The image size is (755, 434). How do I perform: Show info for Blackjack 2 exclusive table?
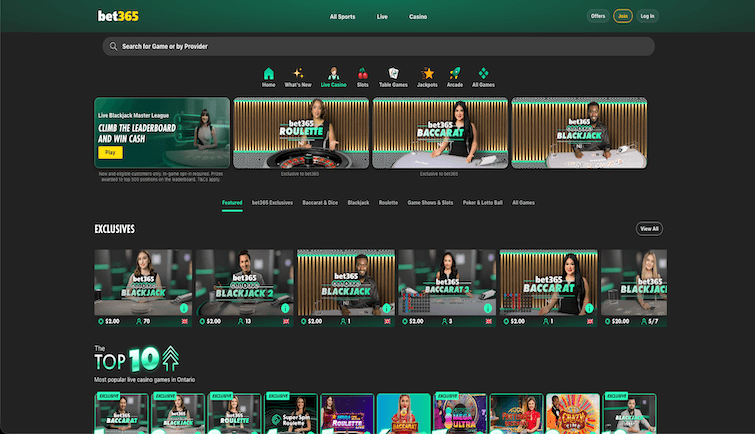tap(285, 308)
